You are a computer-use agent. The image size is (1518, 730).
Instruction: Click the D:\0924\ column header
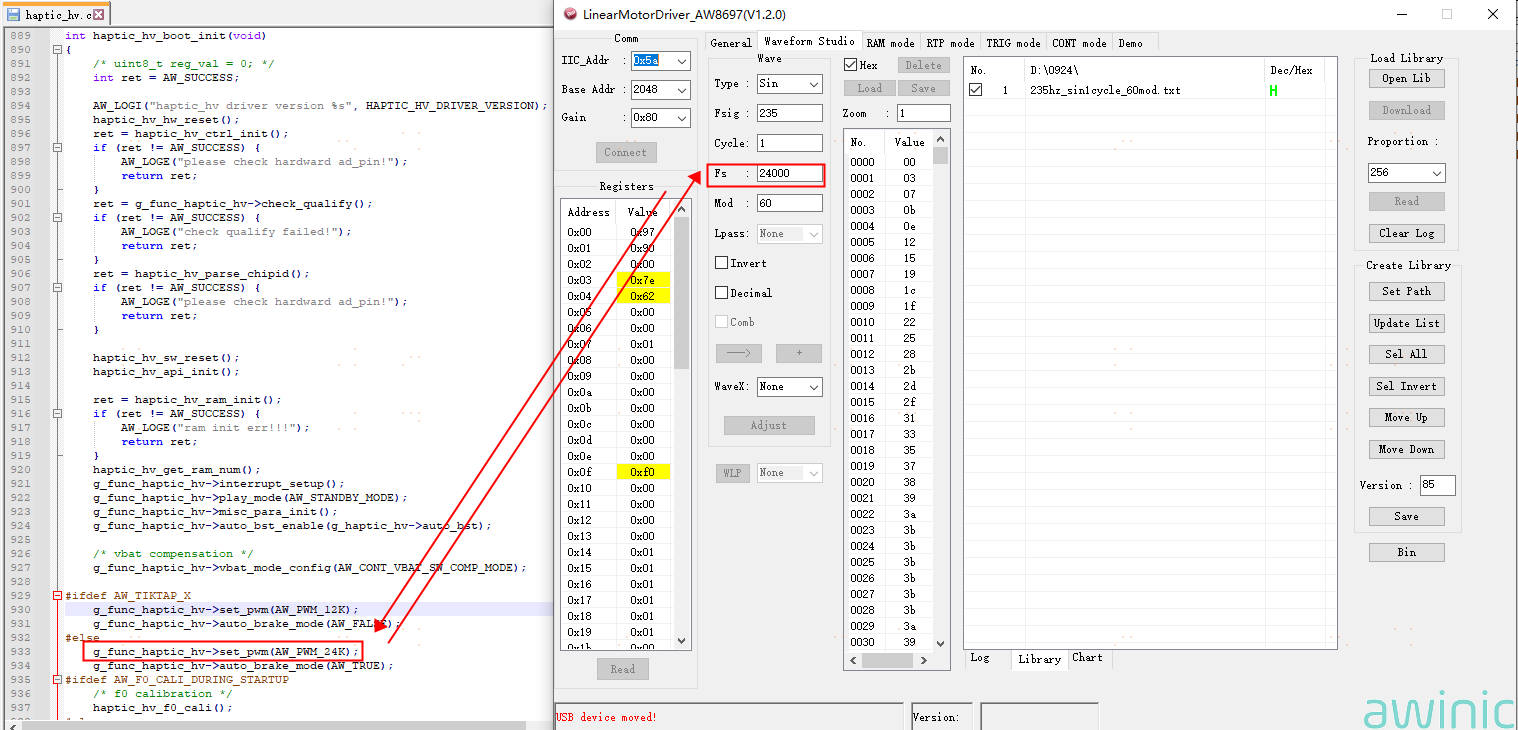pyautogui.click(x=1054, y=70)
